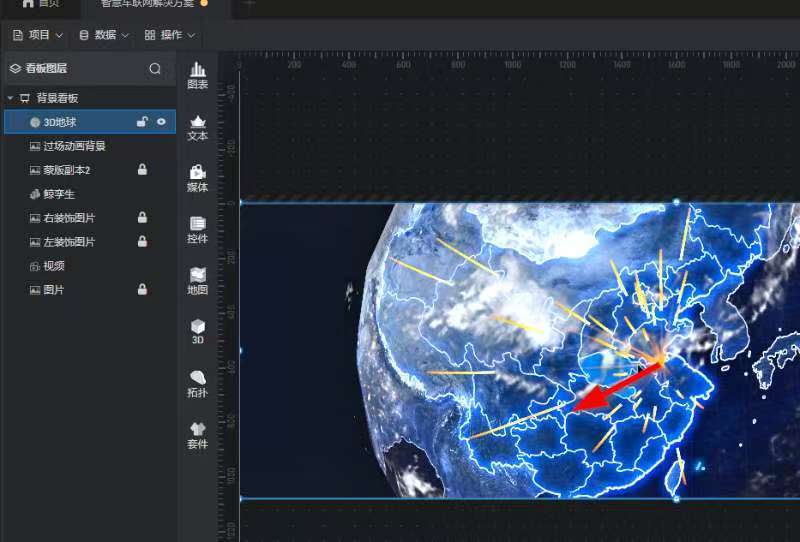Image resolution: width=800 pixels, height=542 pixels.
Task: Select the 背景看板 board row
Action: click(90, 98)
